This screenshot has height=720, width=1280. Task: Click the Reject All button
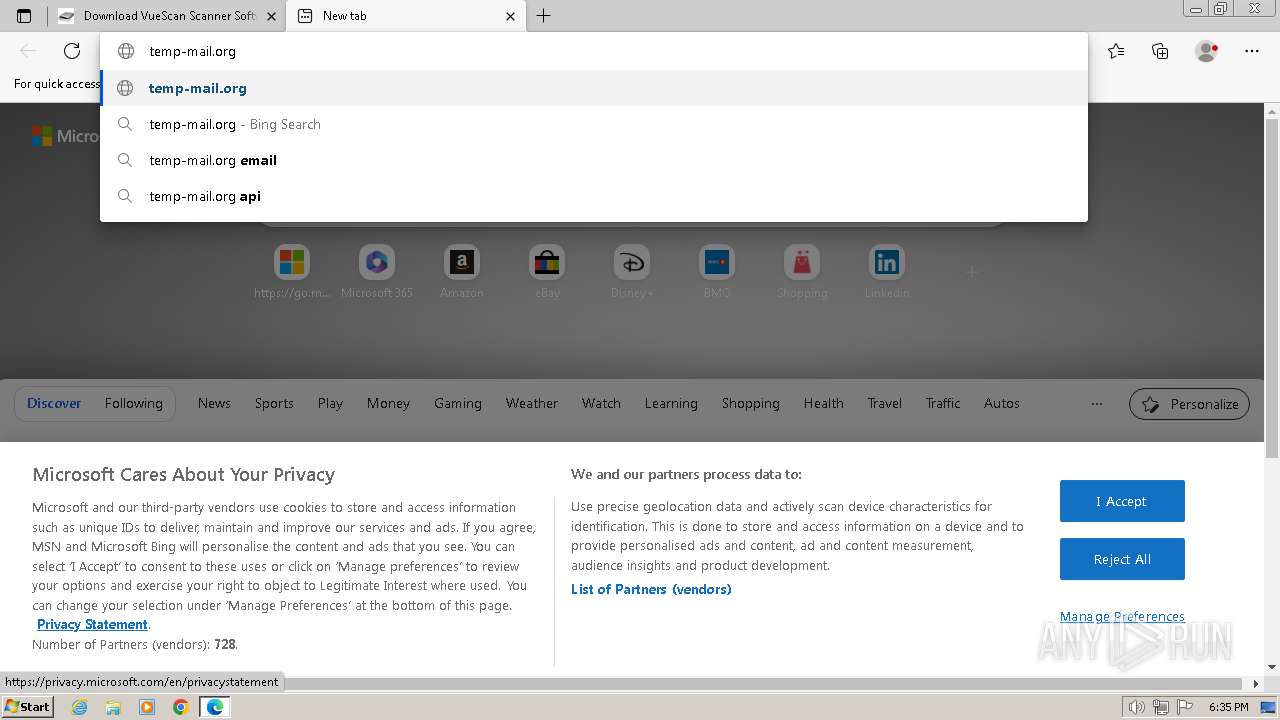[1122, 559]
